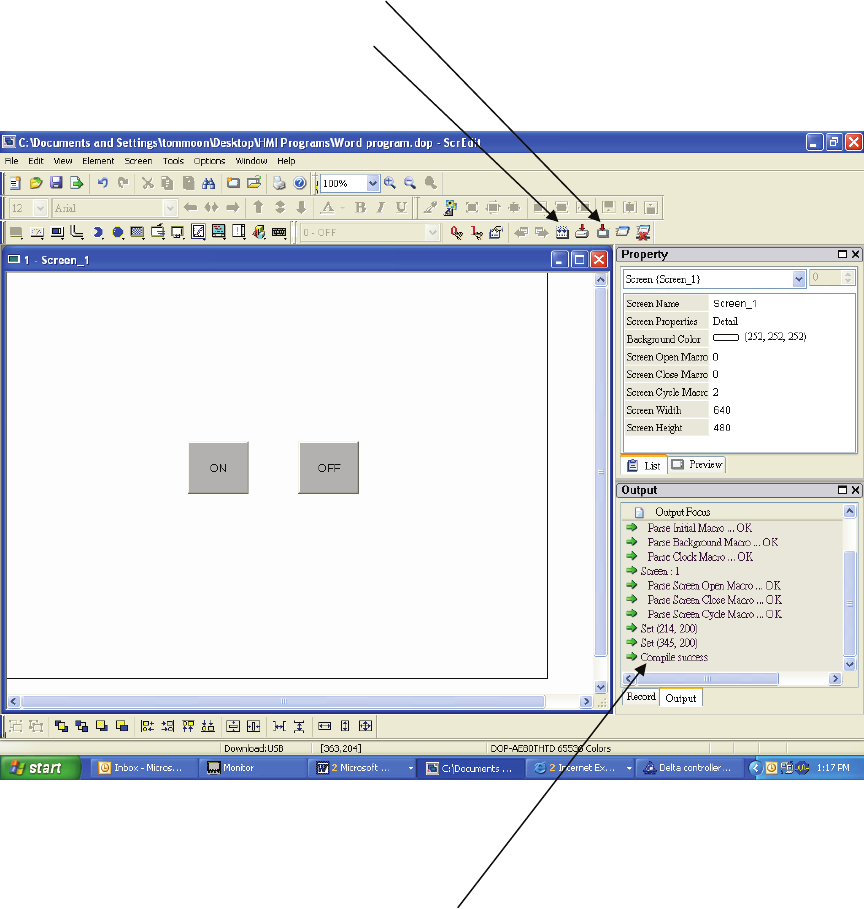864x909 pixels.
Task: Switch to the Record tab
Action: click(641, 697)
